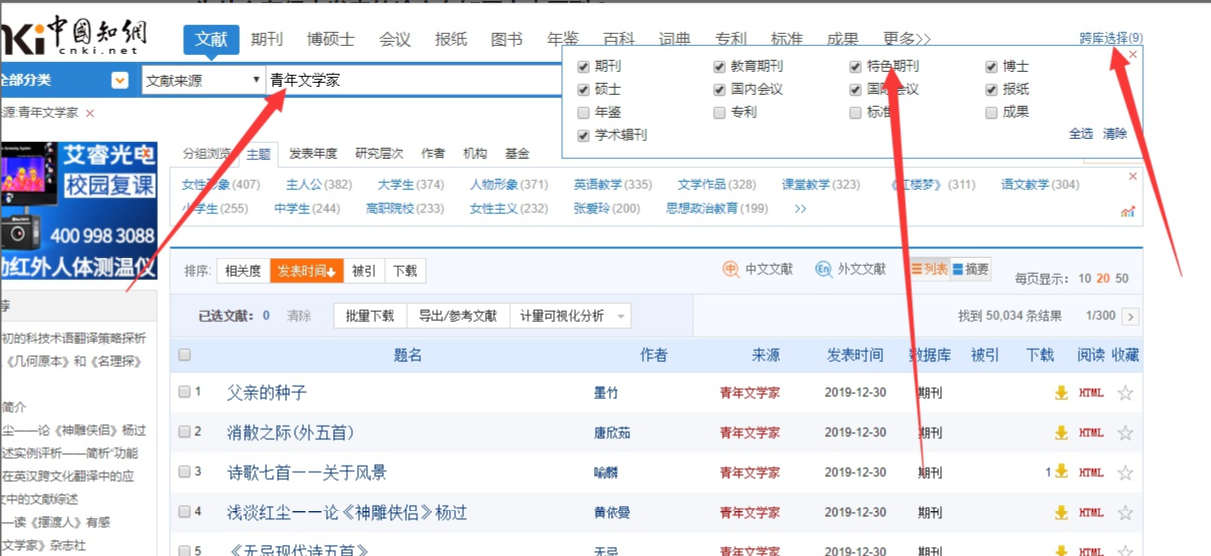Star the article 诗歌七首——关于风景
This screenshot has width=1211, height=556.
pos(1125,473)
